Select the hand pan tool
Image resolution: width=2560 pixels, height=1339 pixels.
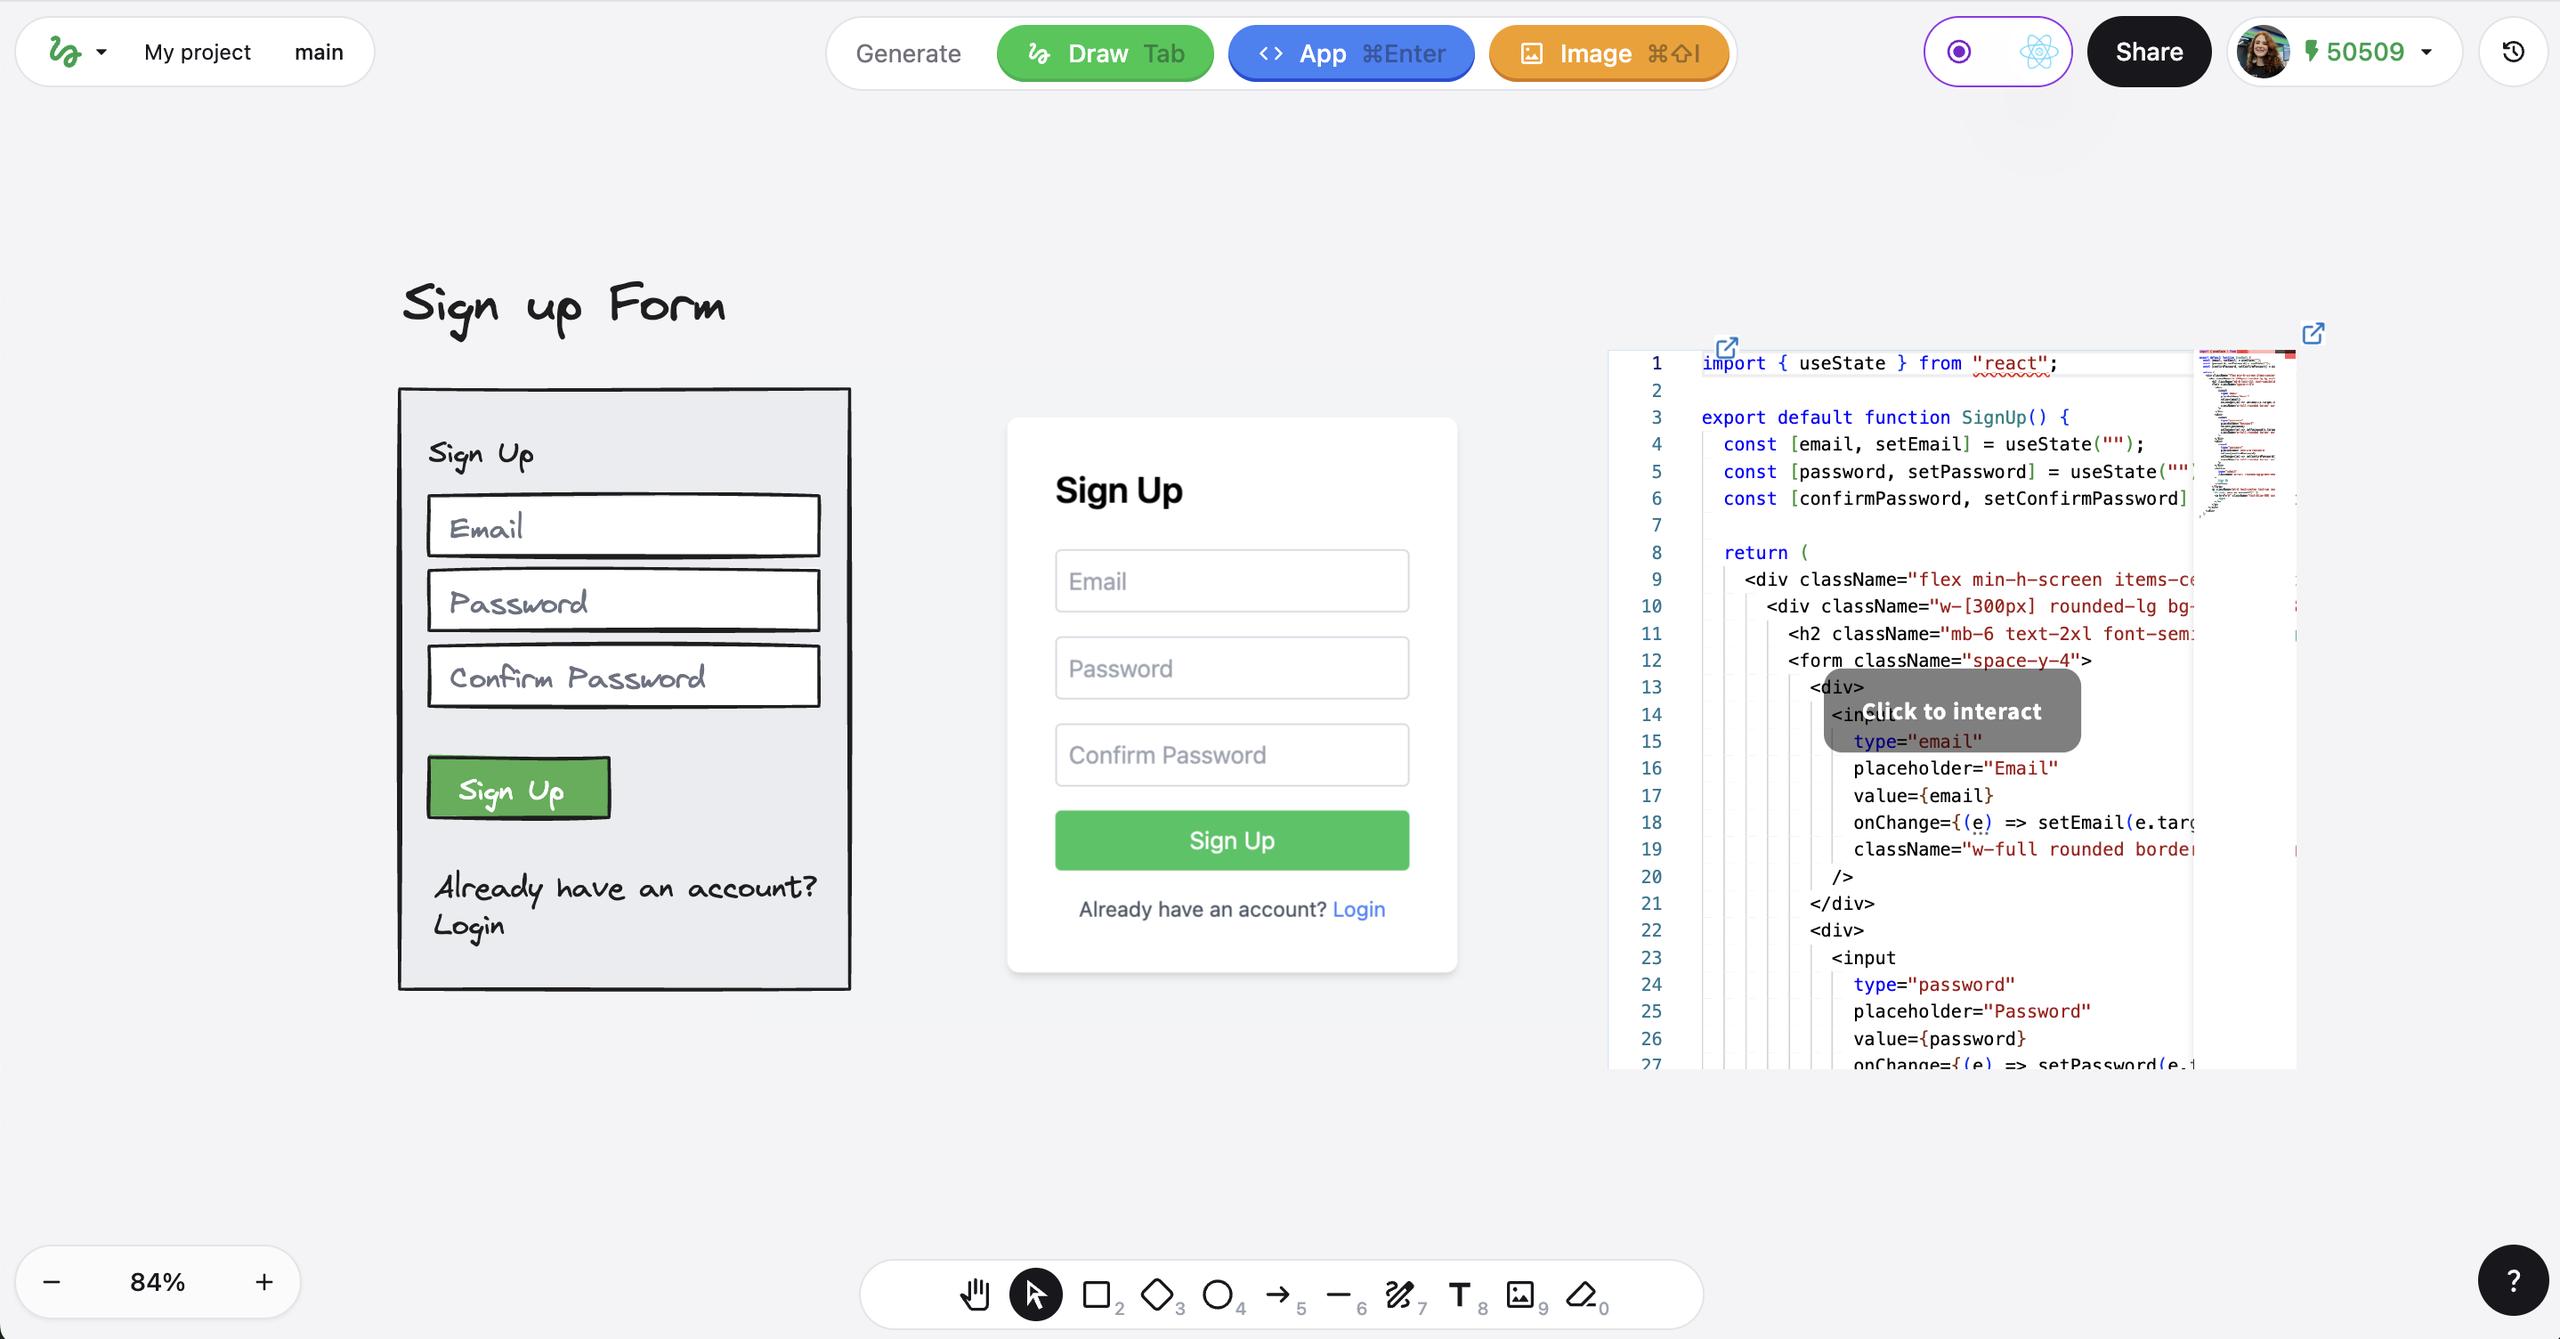975,1294
